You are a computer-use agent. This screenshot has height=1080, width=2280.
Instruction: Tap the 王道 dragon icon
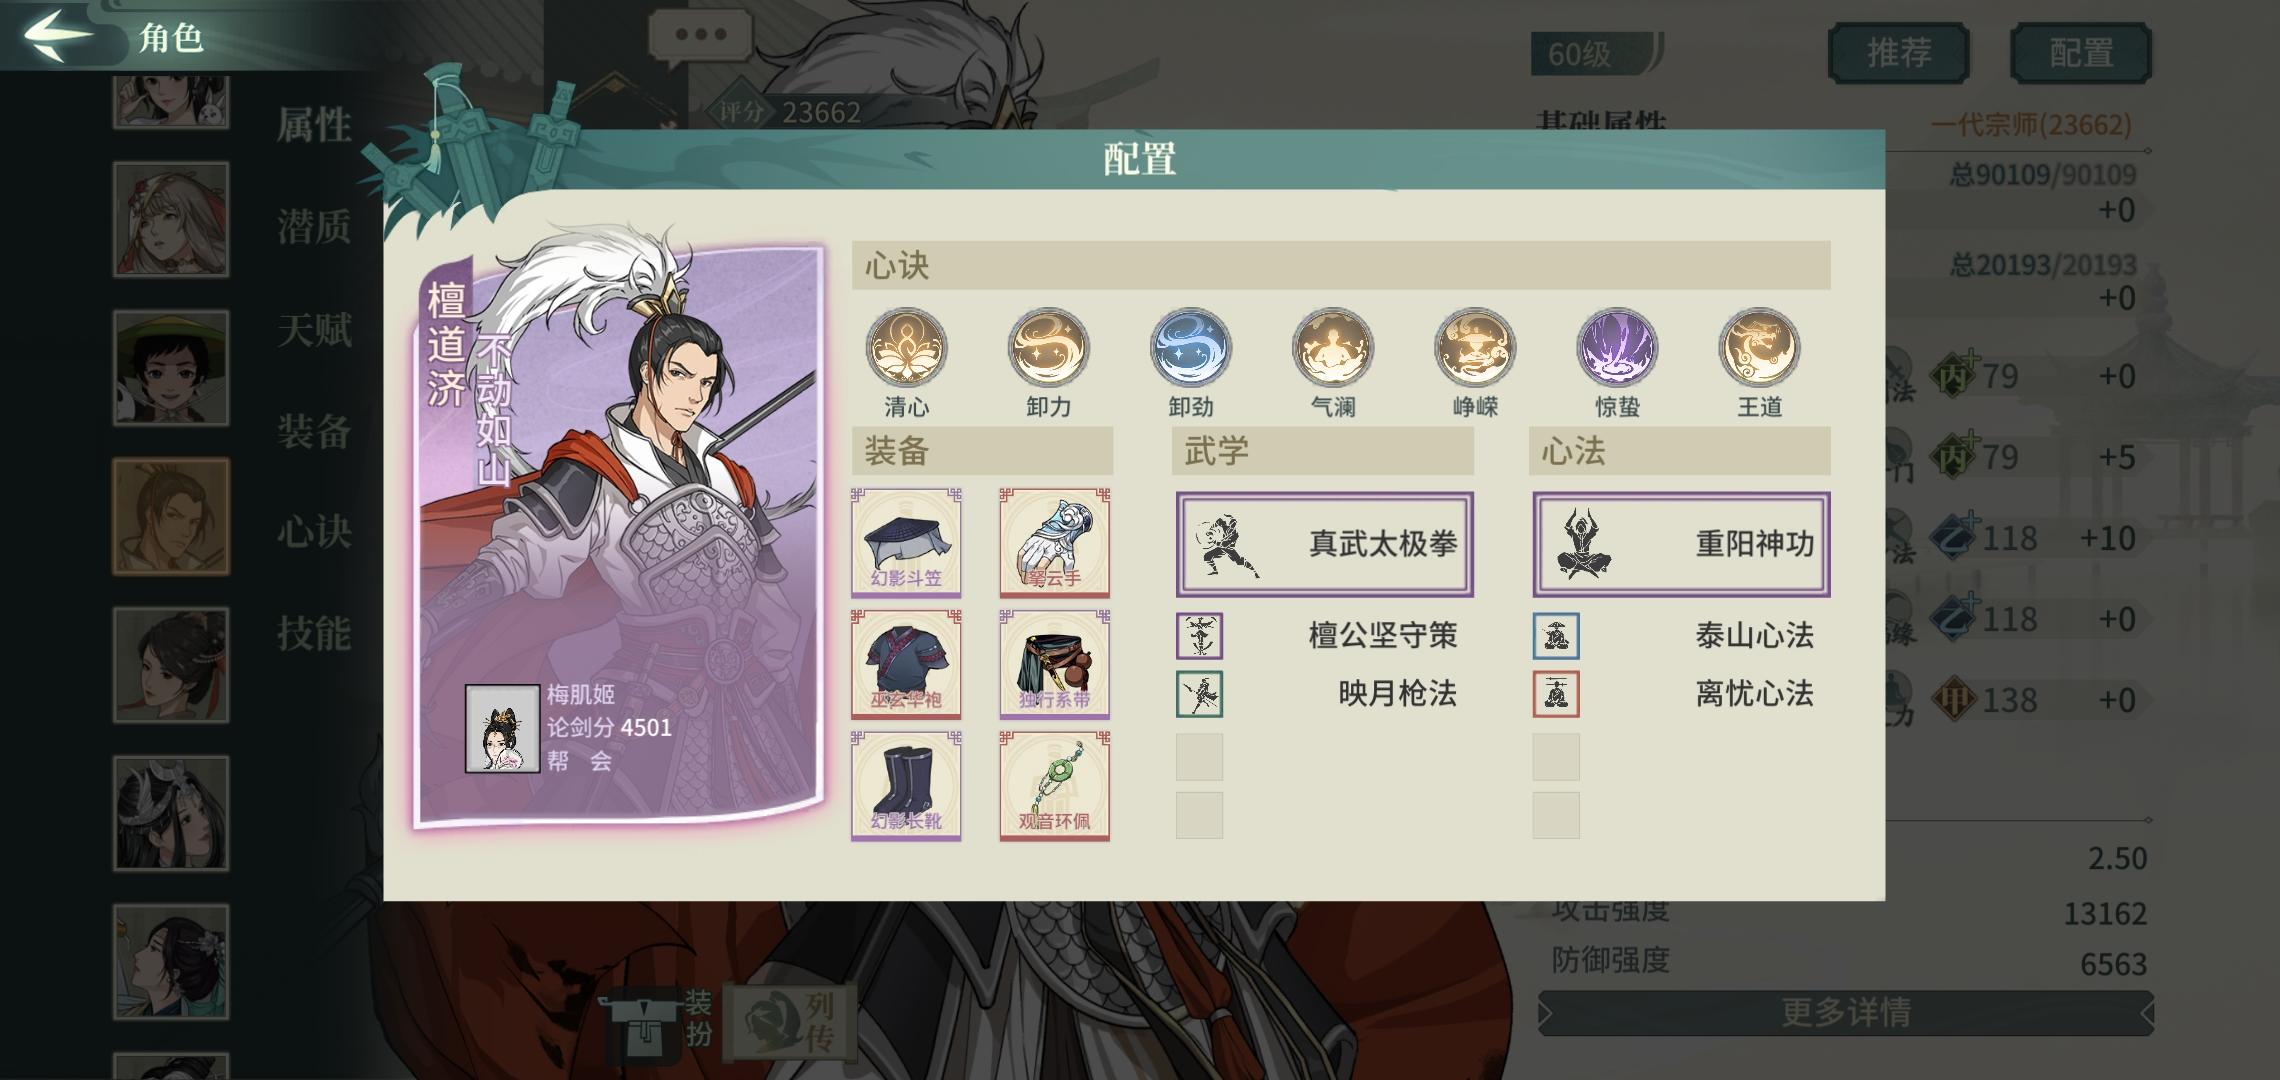[1759, 348]
